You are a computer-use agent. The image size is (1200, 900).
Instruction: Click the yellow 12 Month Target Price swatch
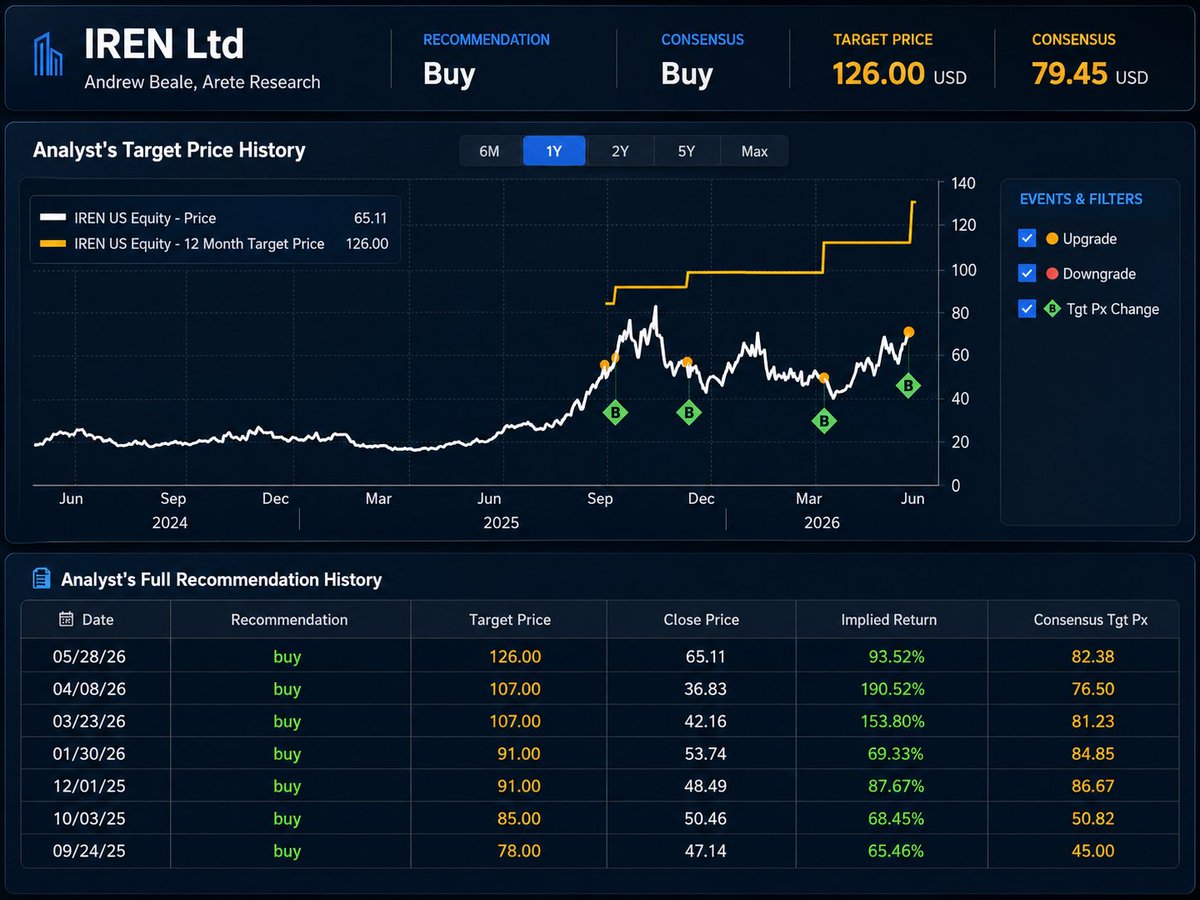coord(52,243)
